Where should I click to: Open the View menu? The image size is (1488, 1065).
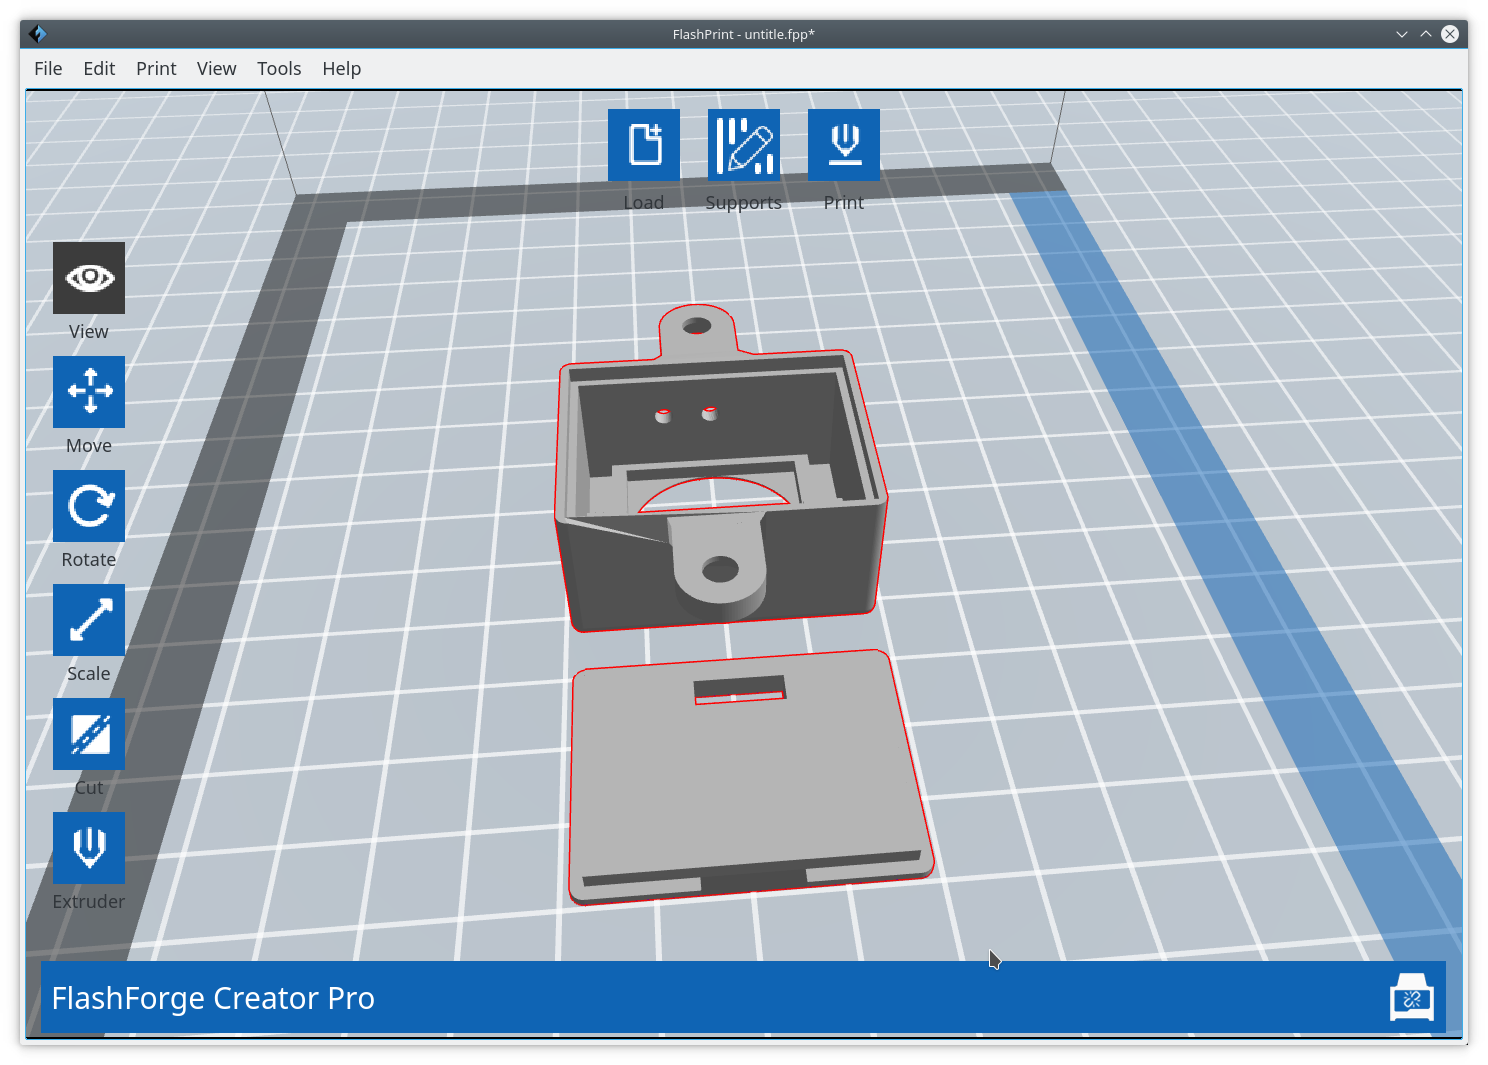[216, 69]
